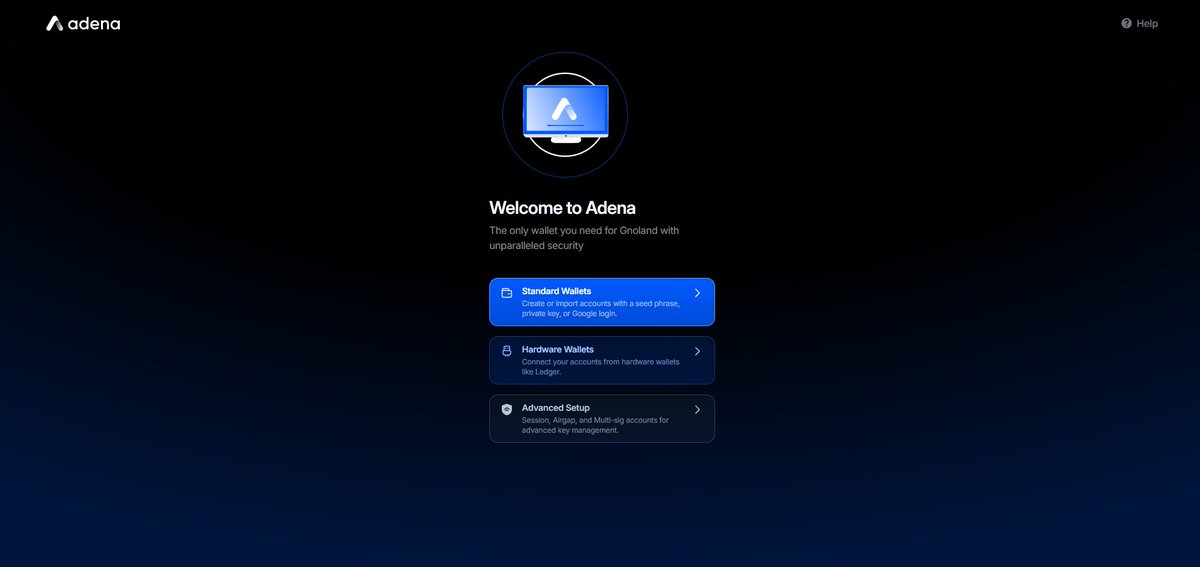The image size is (1200, 567).
Task: Click the Hardware Wallets chevron arrow
Action: click(697, 351)
